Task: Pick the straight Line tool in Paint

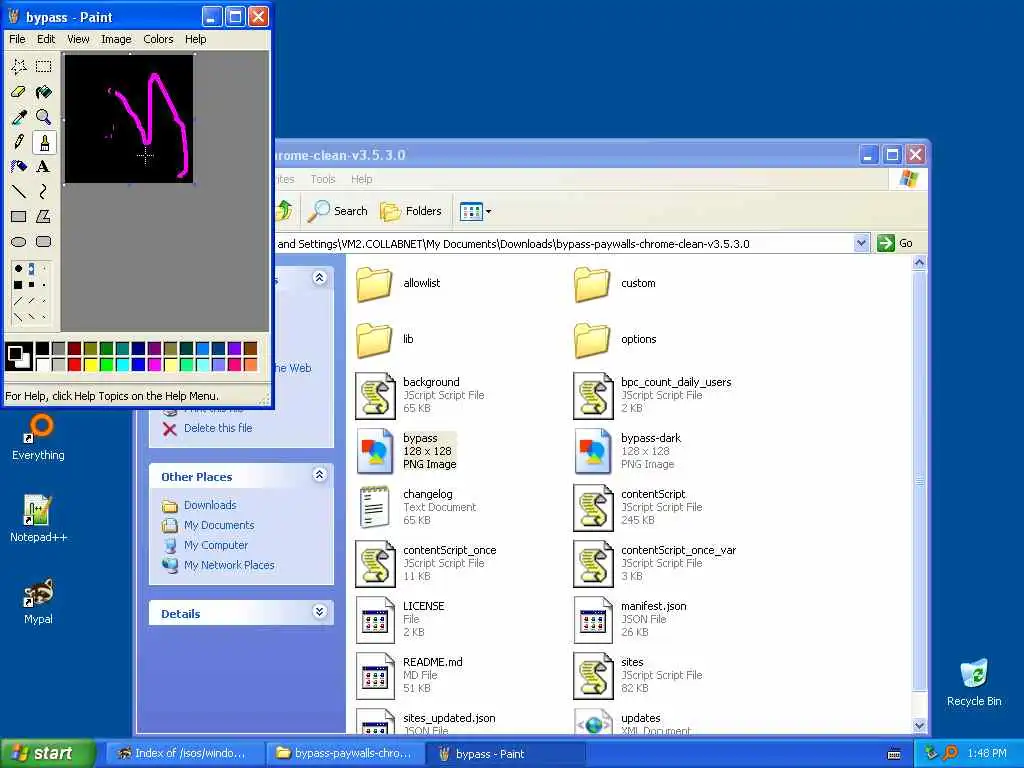Action: point(19,191)
